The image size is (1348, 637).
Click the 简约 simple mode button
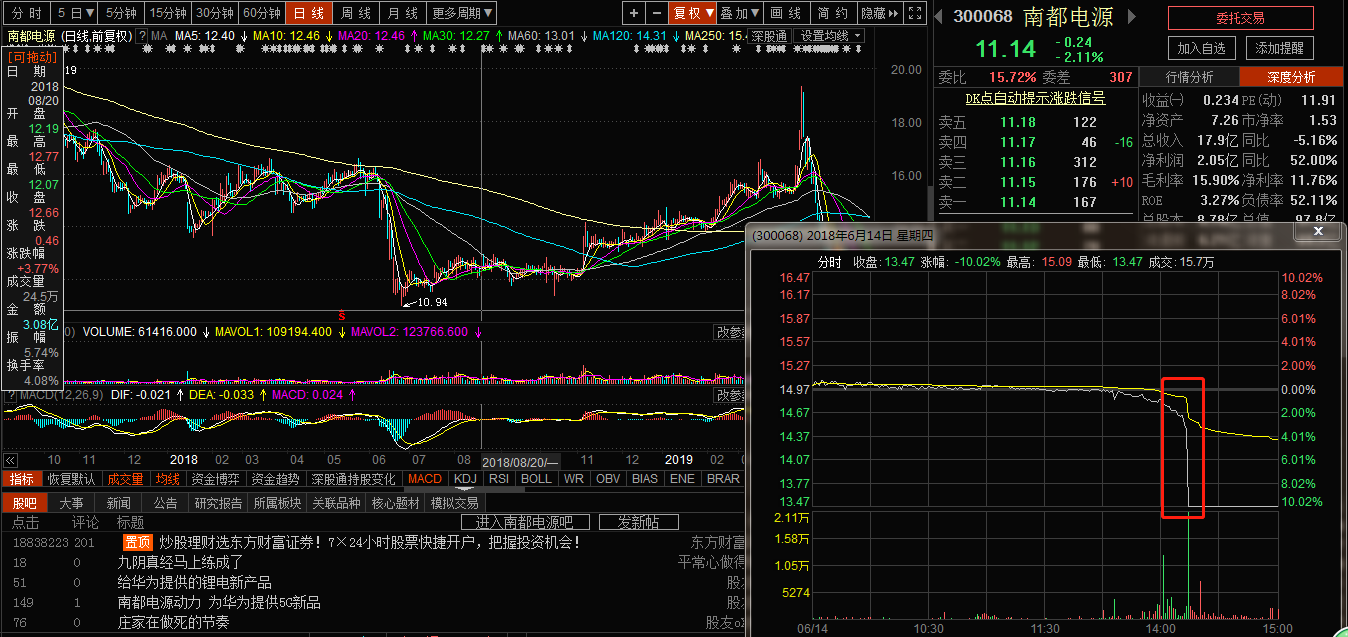832,13
